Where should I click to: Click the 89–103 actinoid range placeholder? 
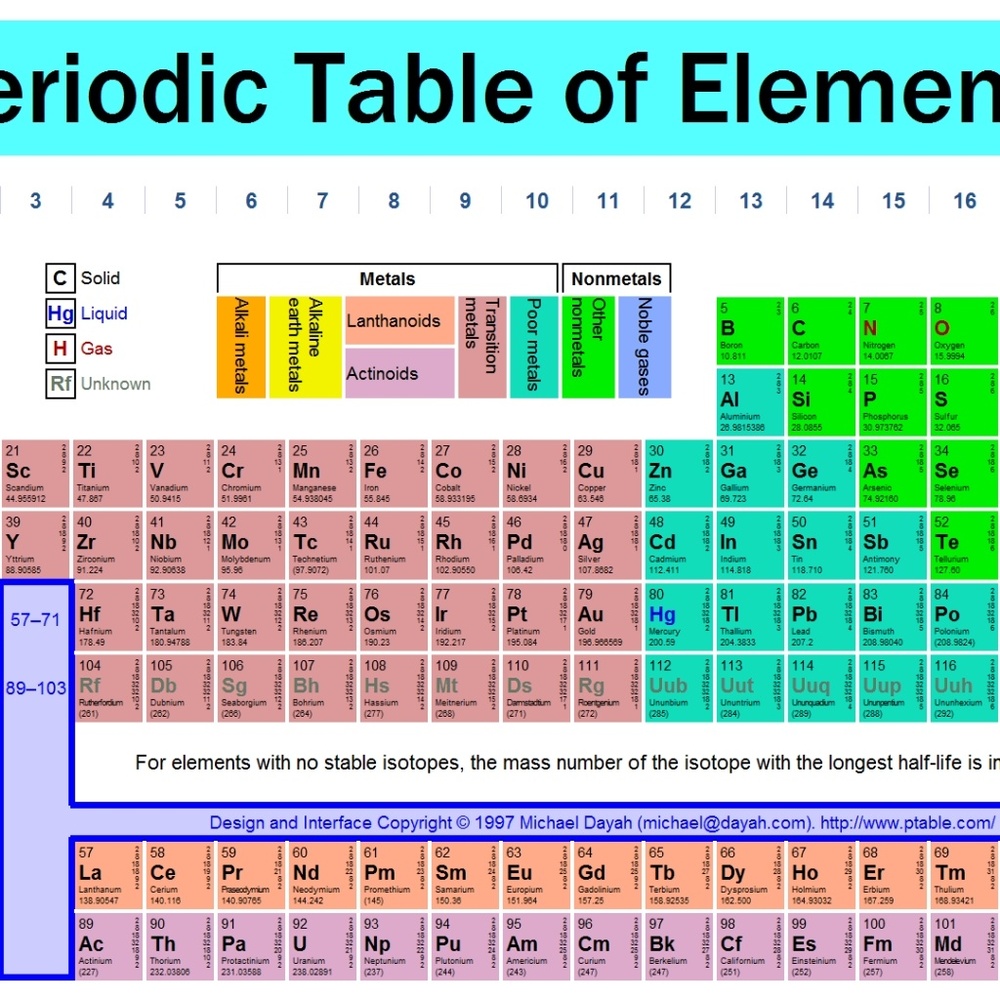tap(36, 689)
